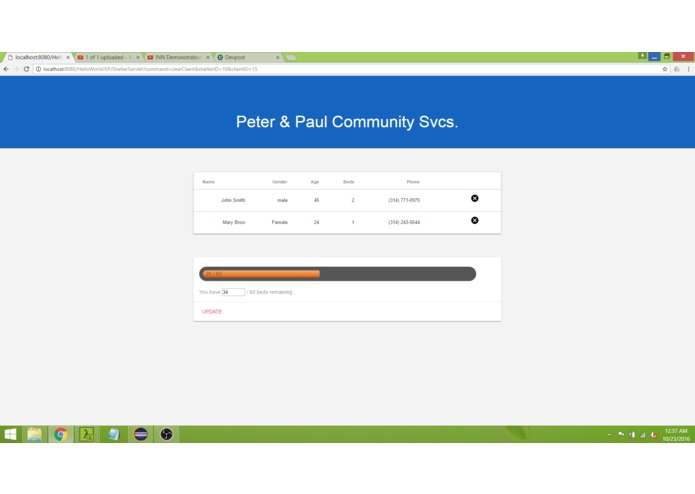Click the phone number '(314) 771-0975'
The width and height of the screenshot is (695, 494).
(404, 200)
